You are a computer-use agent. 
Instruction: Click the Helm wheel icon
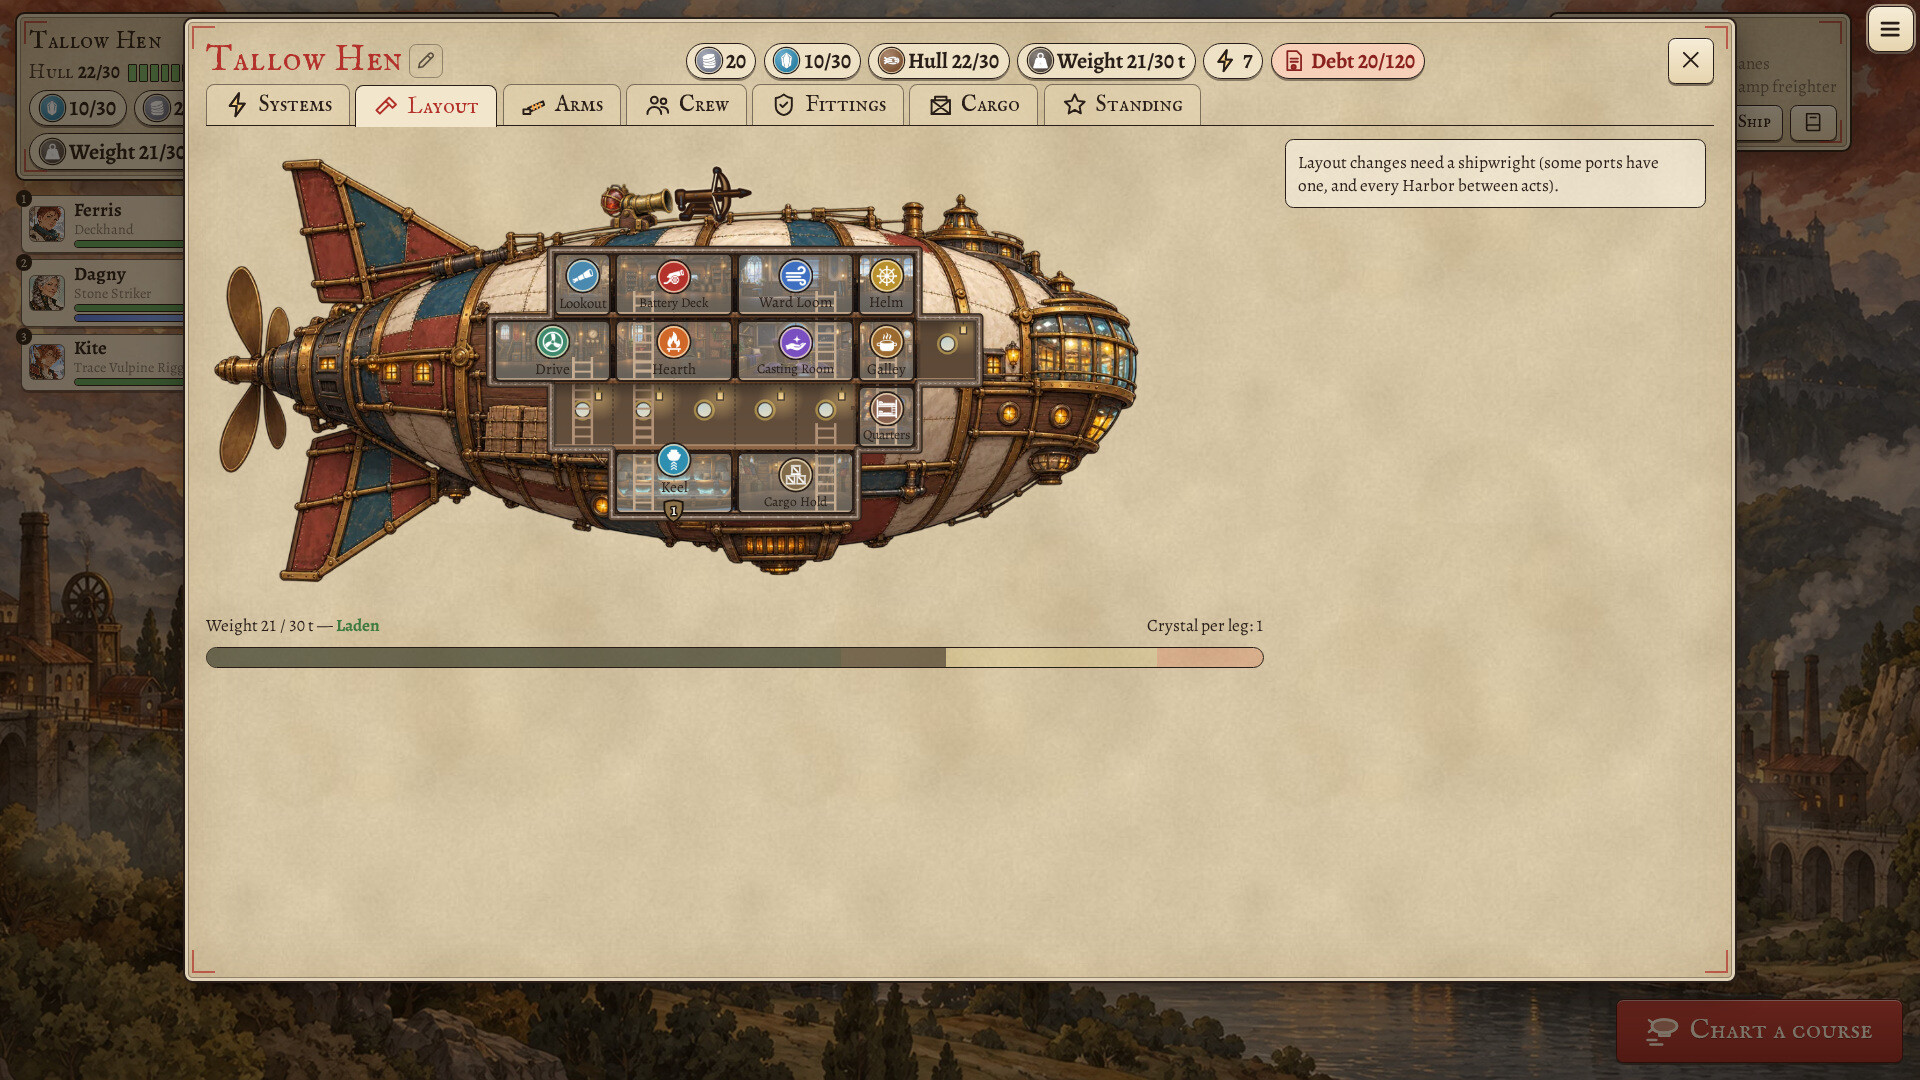[886, 276]
